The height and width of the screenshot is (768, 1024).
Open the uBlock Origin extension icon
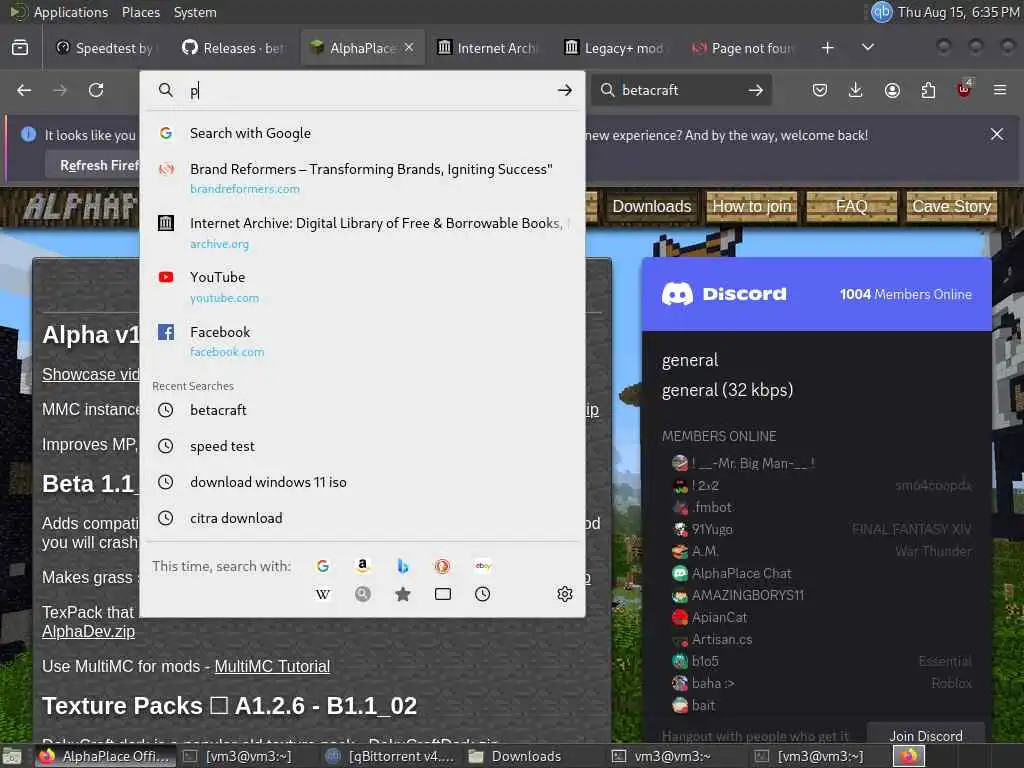(x=964, y=89)
